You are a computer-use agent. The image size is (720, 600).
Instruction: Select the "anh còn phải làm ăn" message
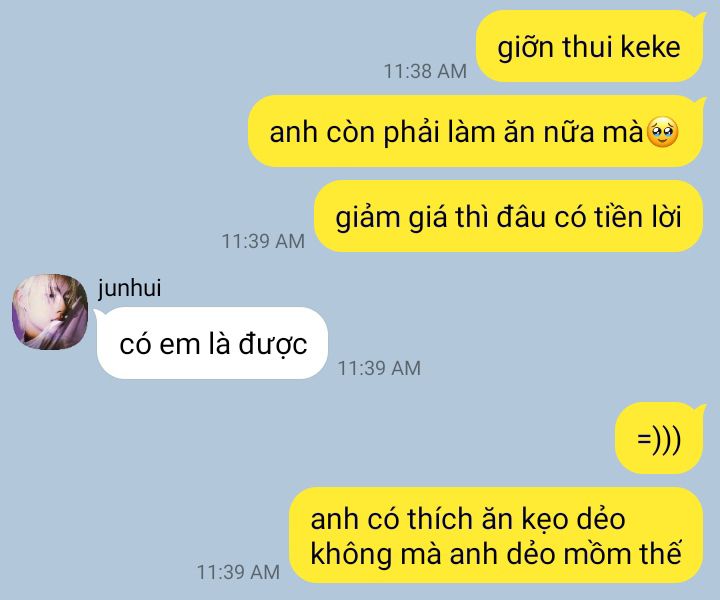476,131
